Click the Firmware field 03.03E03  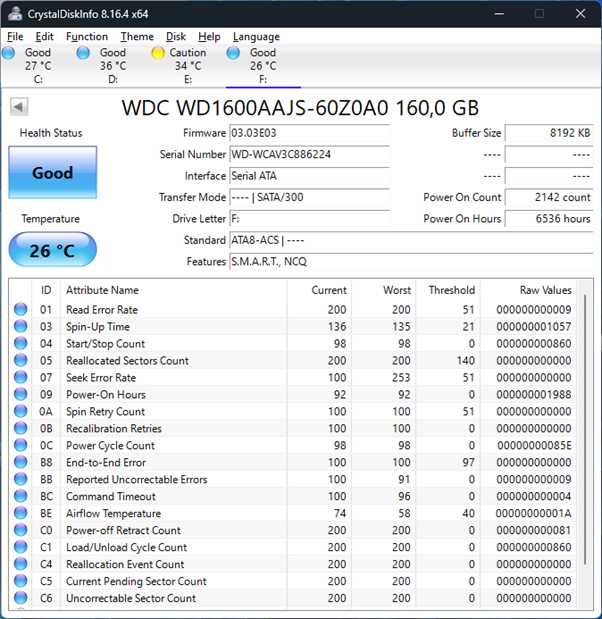tap(310, 133)
